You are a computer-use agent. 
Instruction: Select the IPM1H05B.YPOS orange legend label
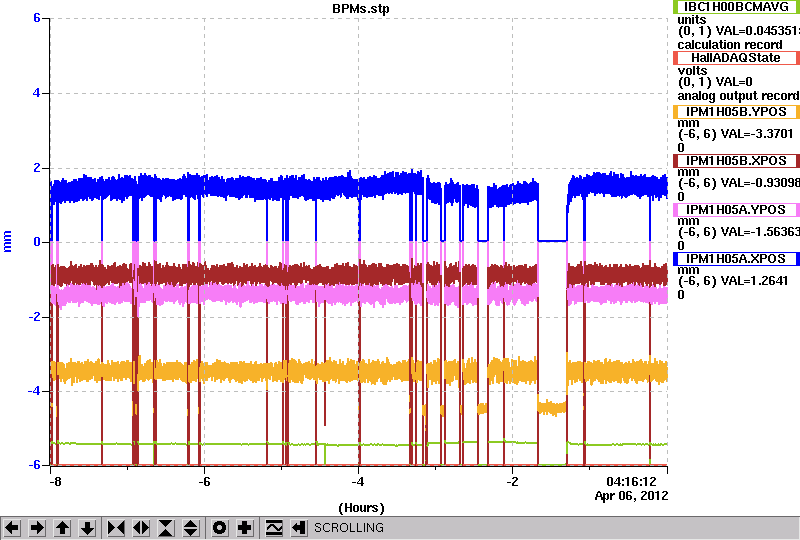click(736, 112)
